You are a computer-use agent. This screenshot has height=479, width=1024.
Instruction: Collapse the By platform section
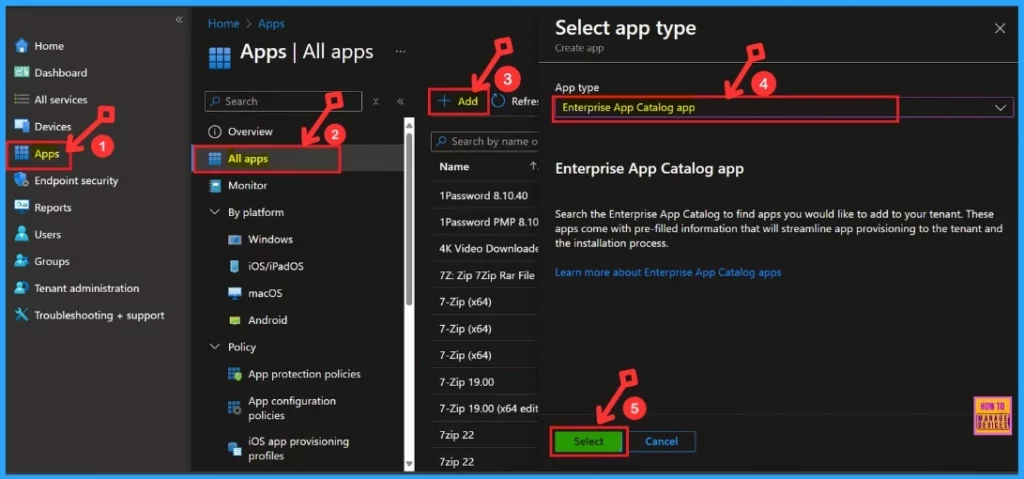214,212
